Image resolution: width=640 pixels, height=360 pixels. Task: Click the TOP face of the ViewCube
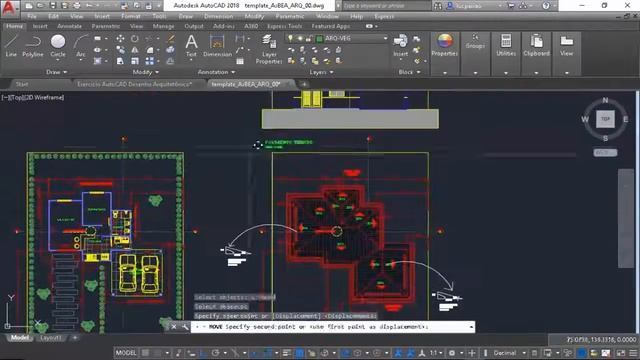(605, 119)
